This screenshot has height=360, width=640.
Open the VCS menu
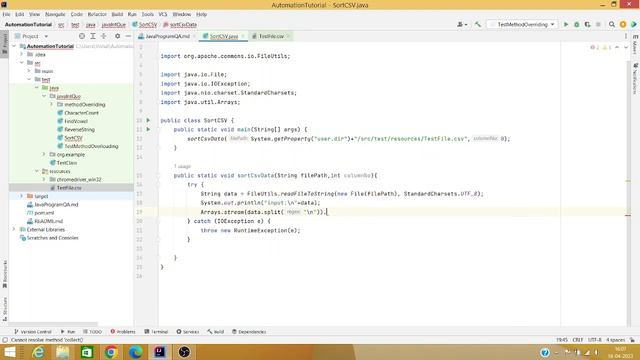click(163, 14)
